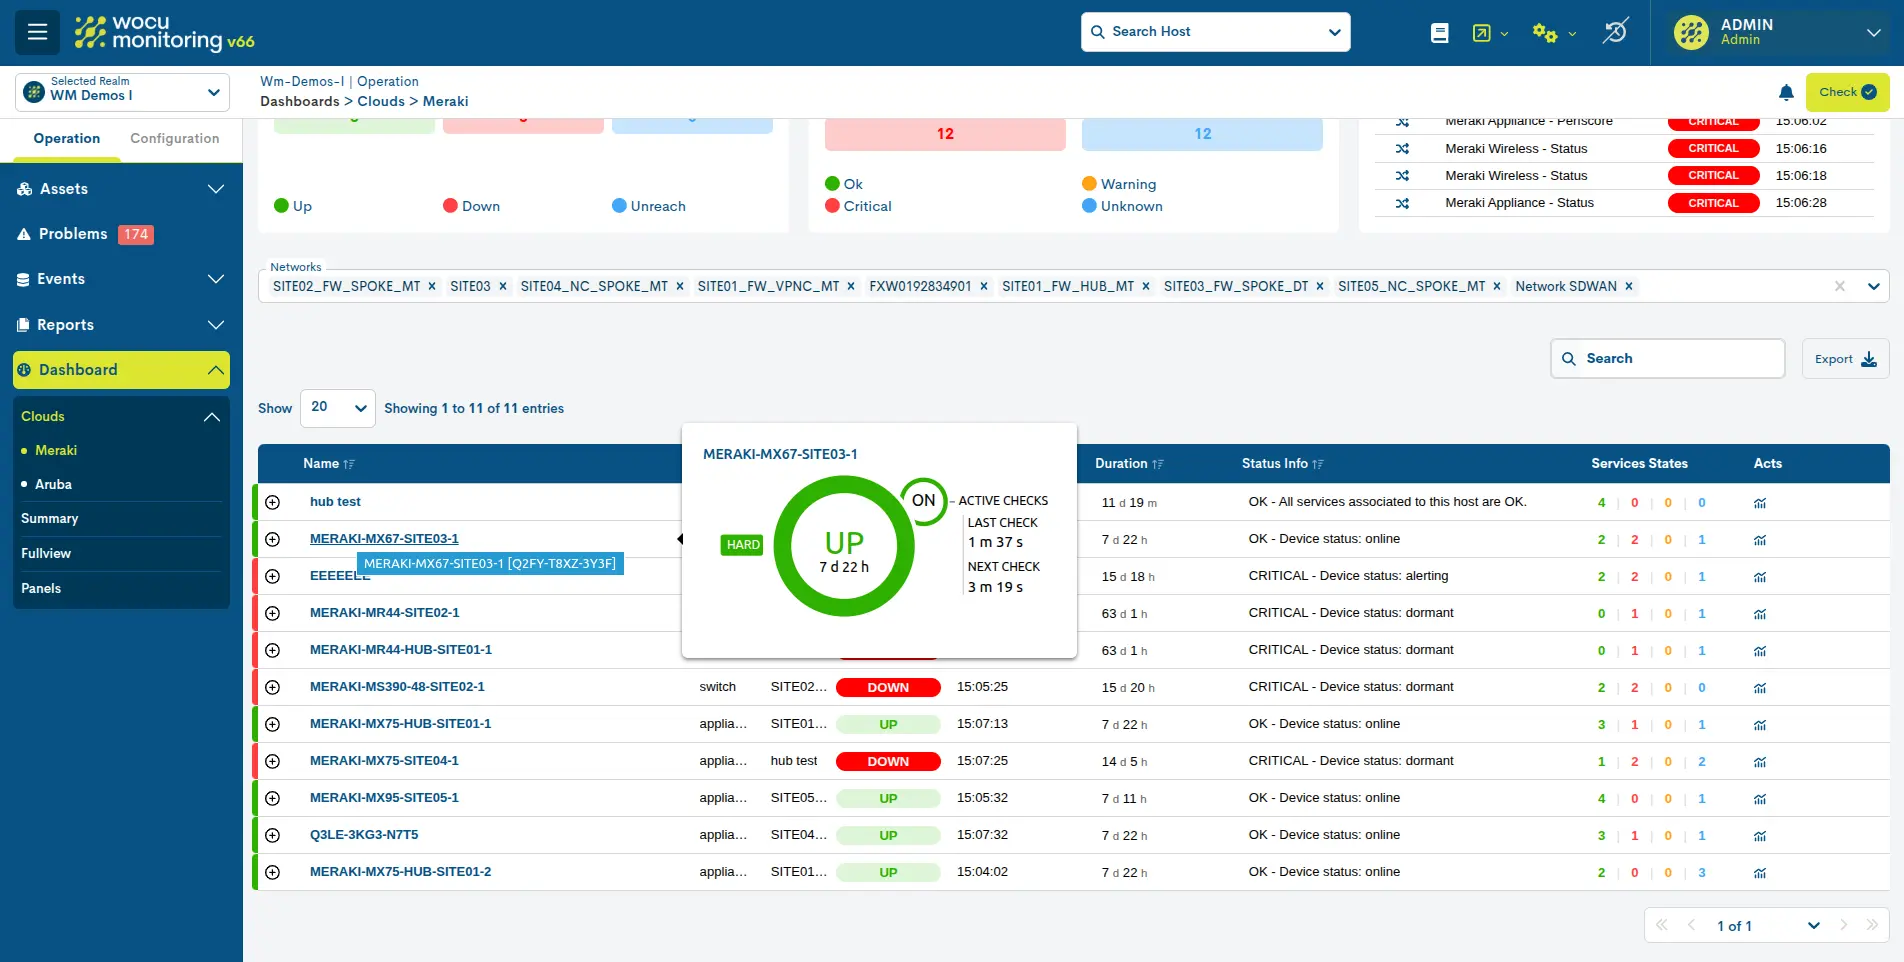Remove Network SDWAN filter tag

click(x=1629, y=287)
